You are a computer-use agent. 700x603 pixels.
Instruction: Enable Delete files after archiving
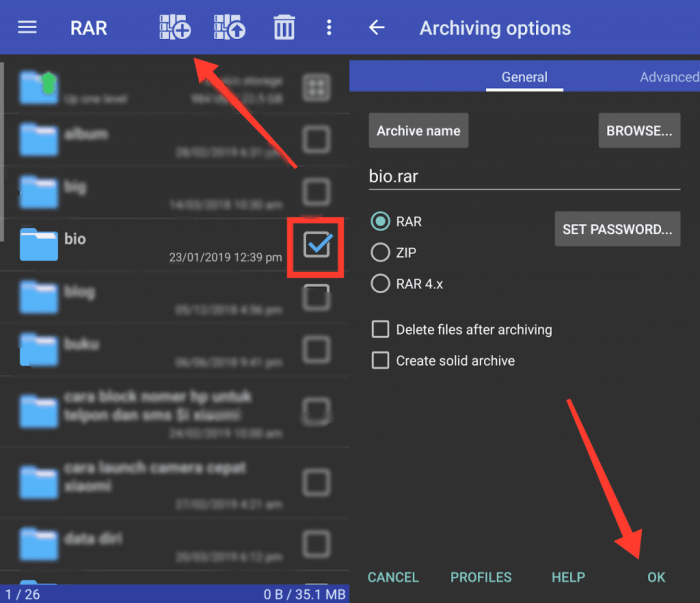pyautogui.click(x=380, y=329)
